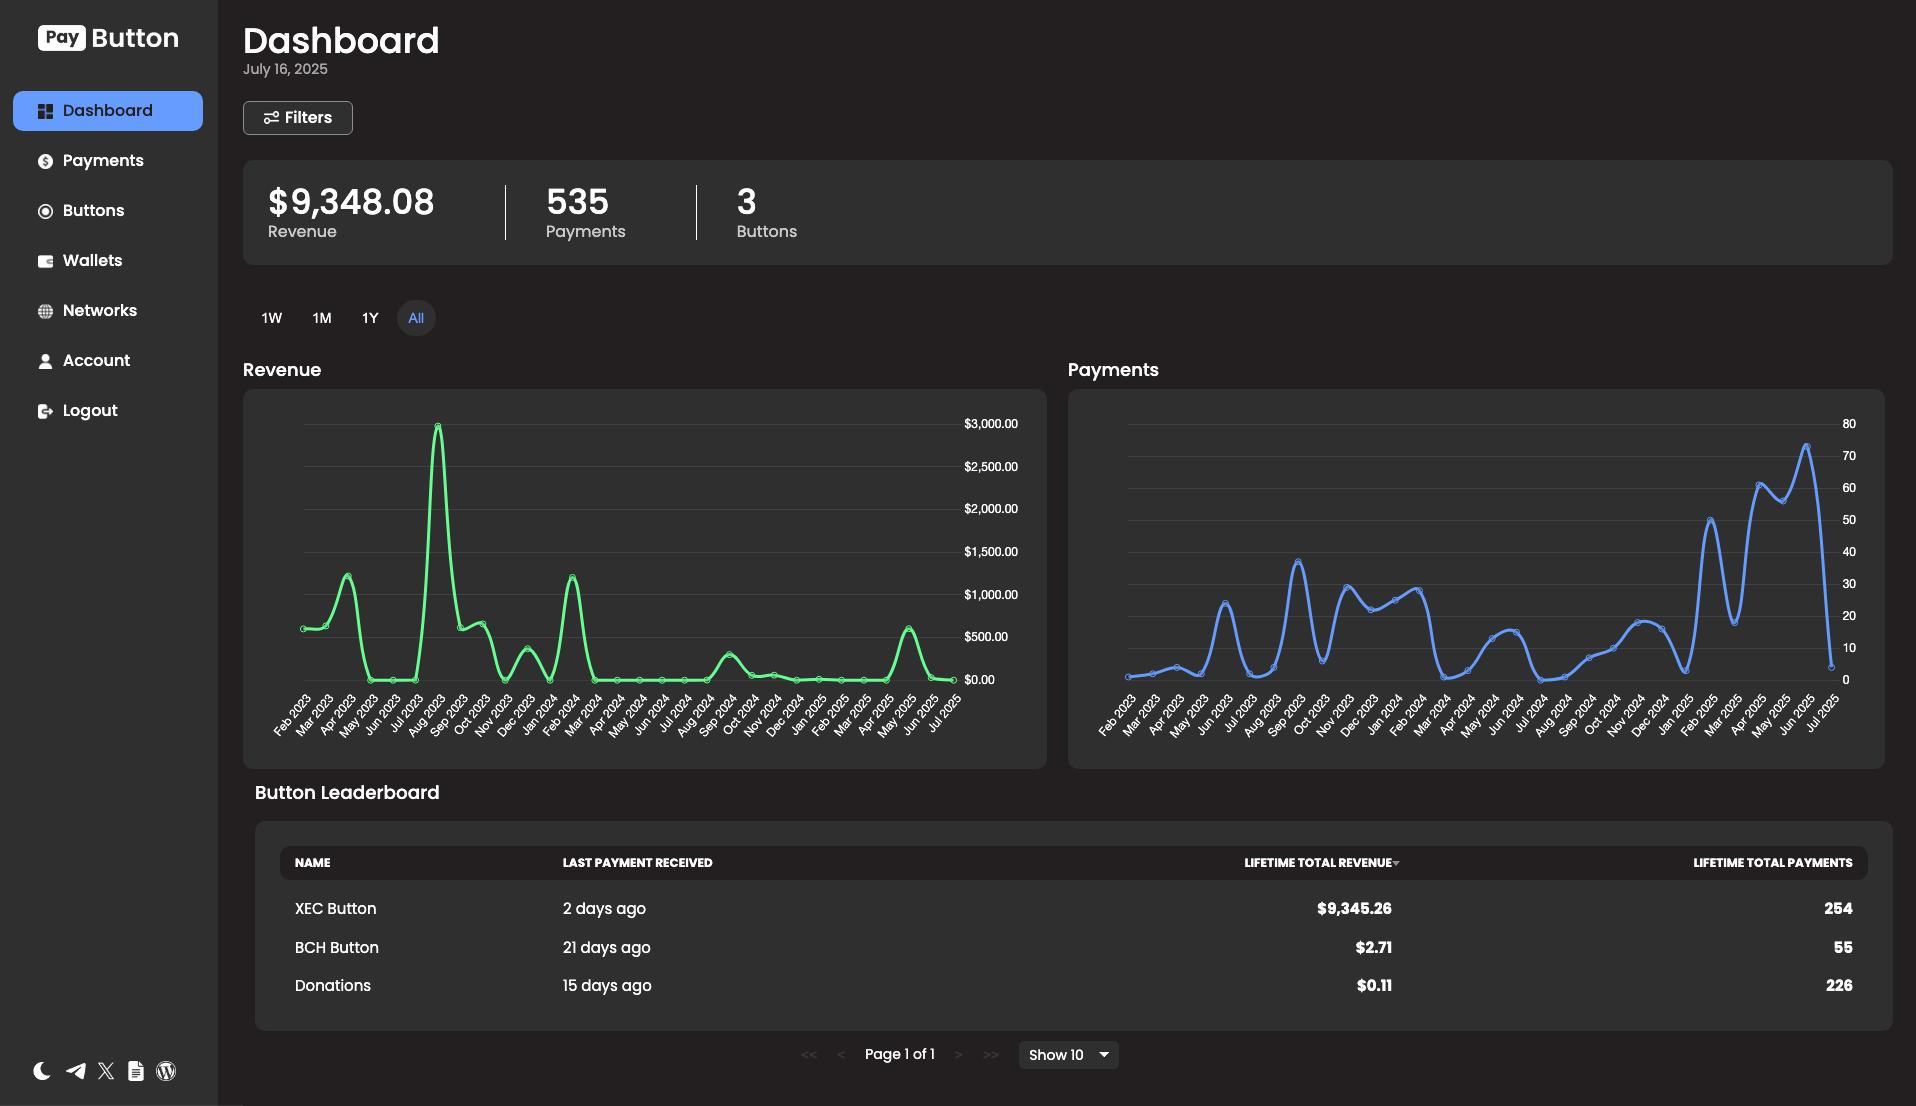This screenshot has height=1106, width=1916.
Task: Expand the Filters panel
Action: (x=297, y=117)
